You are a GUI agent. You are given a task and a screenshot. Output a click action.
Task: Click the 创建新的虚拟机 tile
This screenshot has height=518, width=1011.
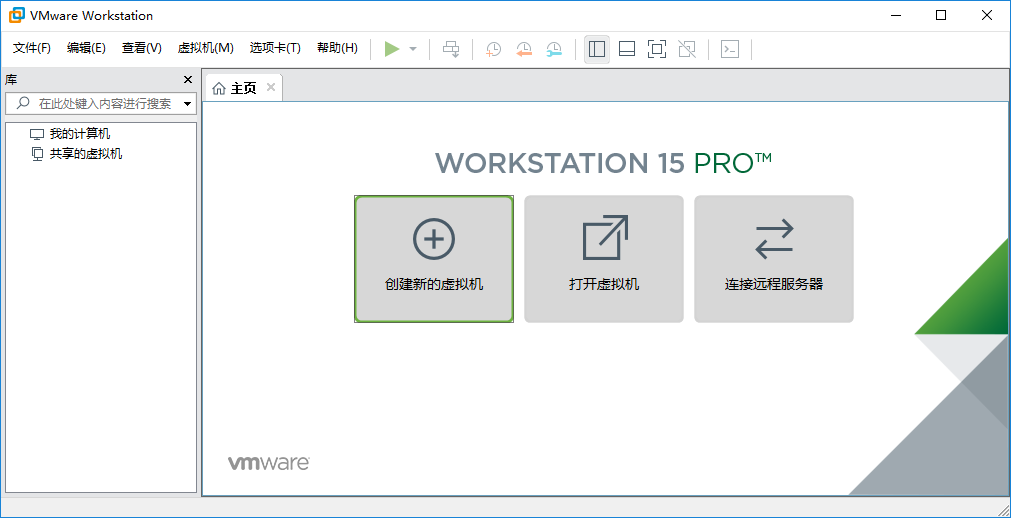(x=434, y=259)
